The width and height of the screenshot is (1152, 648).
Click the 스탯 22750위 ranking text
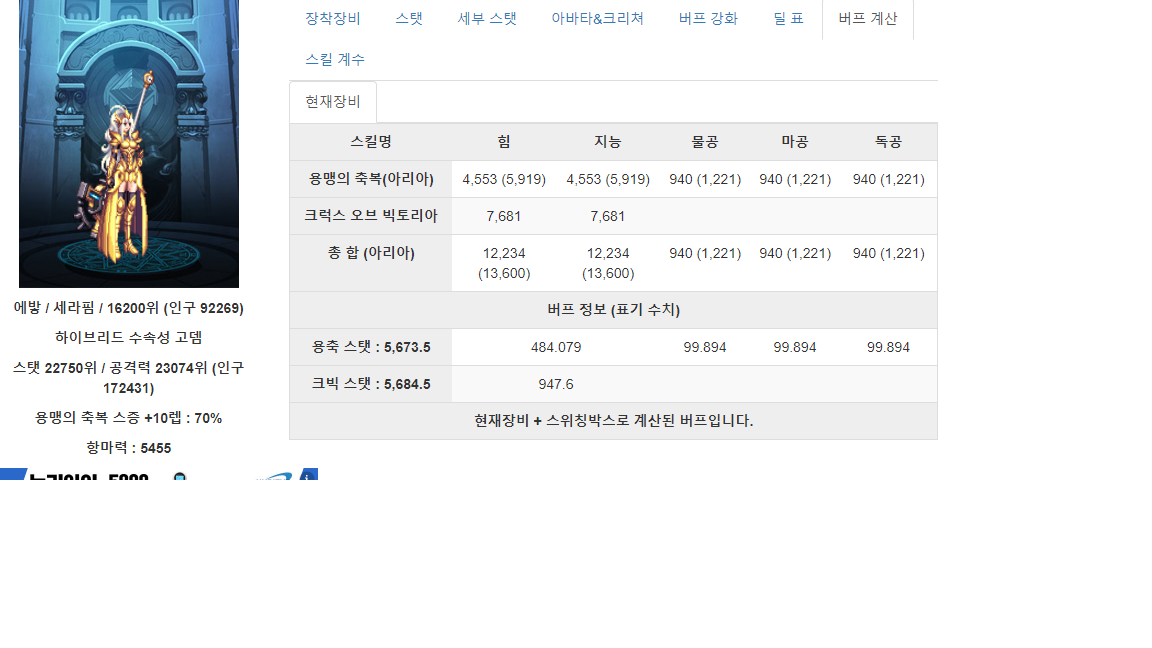pos(129,378)
